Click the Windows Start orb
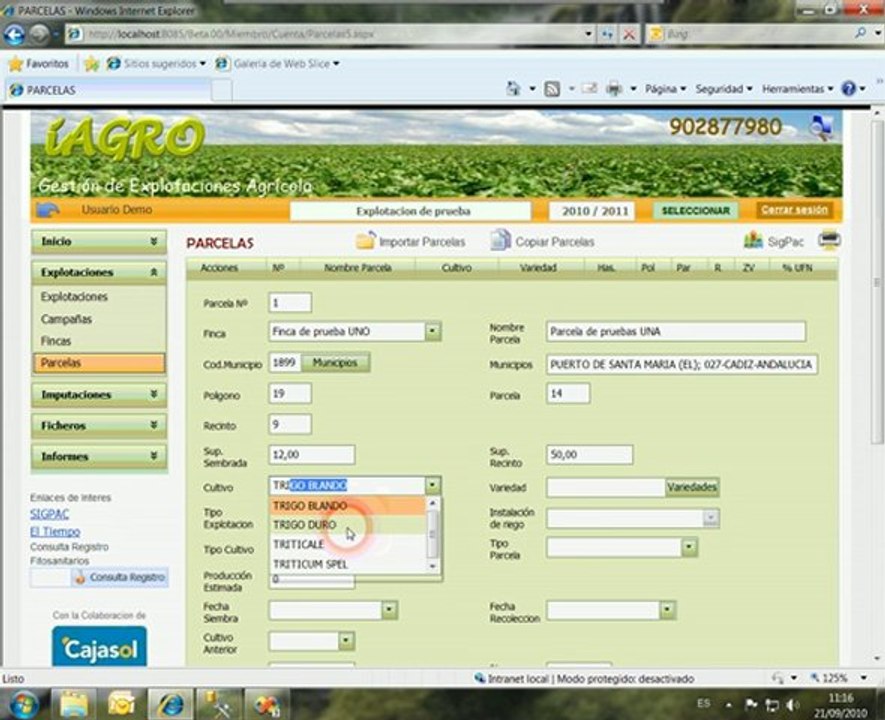Image resolution: width=885 pixels, height=720 pixels. pos(24,705)
